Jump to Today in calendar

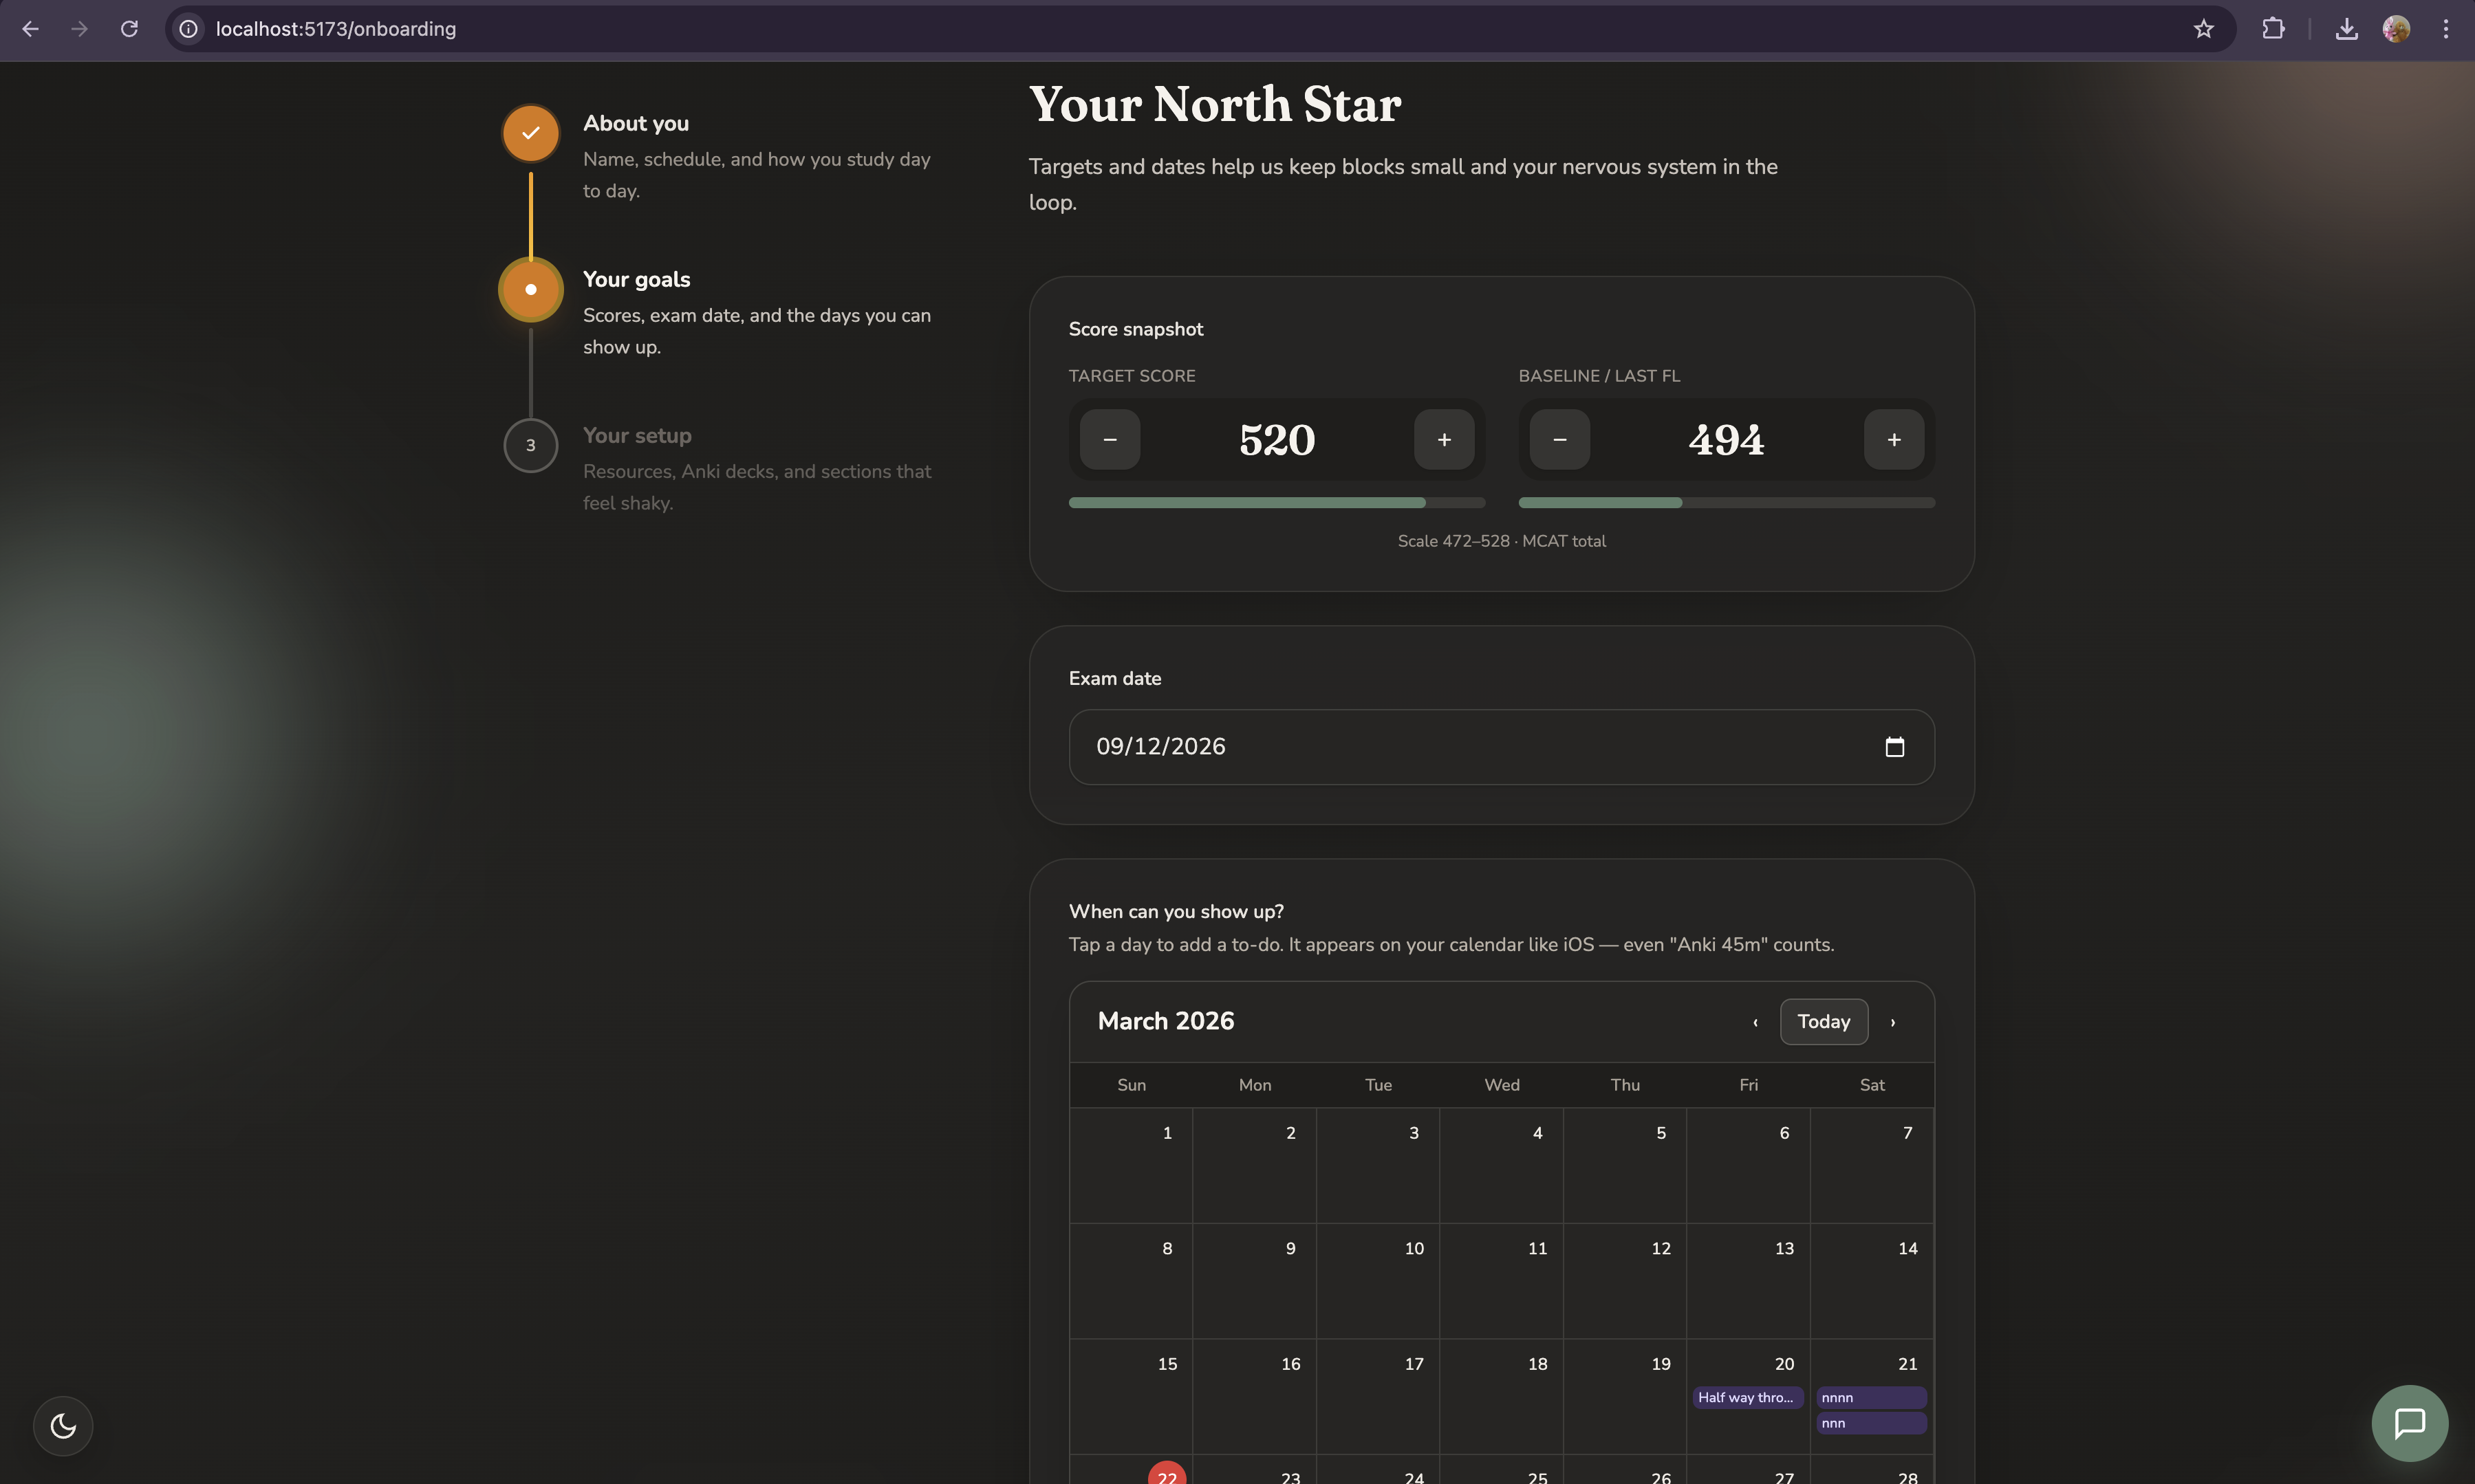point(1823,1022)
